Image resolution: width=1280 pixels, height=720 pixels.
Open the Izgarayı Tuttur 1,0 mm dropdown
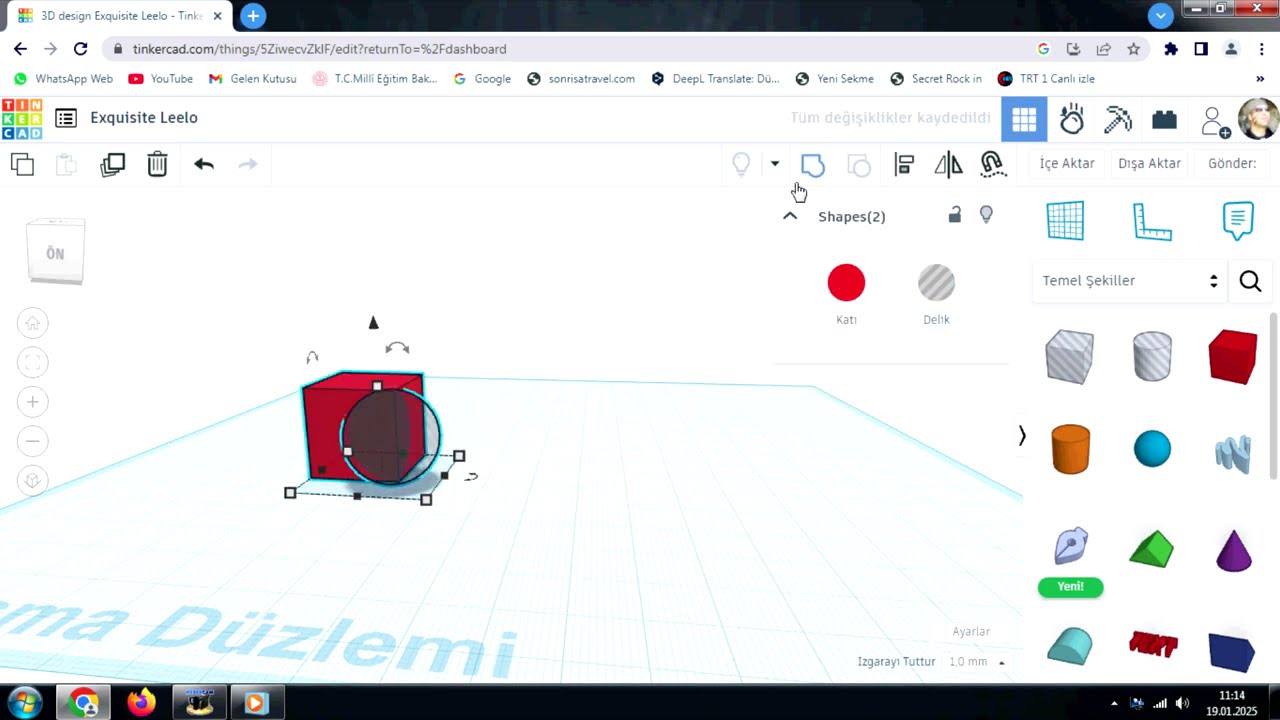tap(976, 662)
